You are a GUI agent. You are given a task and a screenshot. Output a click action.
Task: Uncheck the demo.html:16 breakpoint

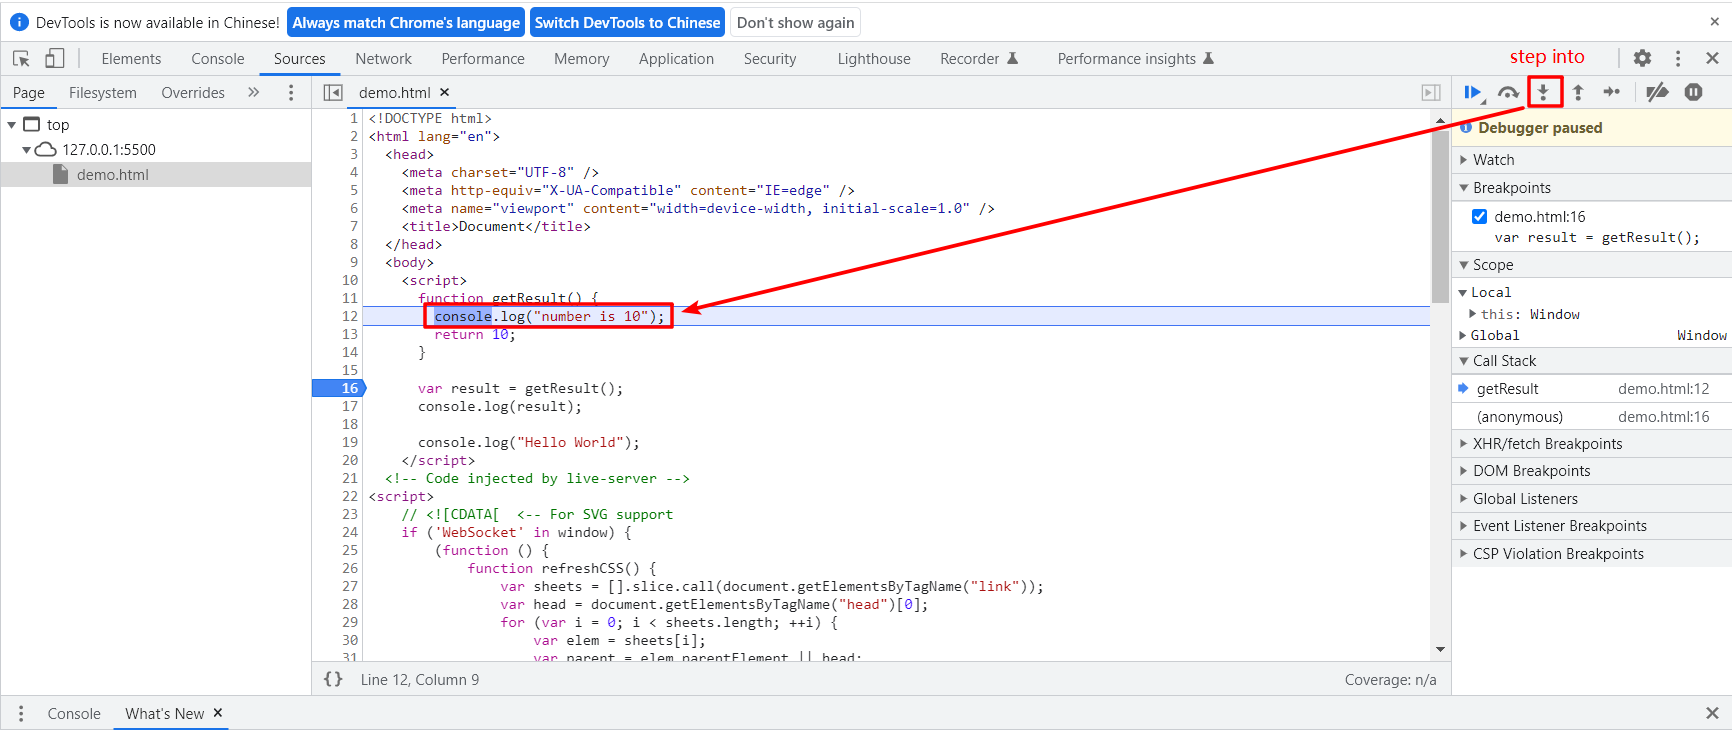1479,216
